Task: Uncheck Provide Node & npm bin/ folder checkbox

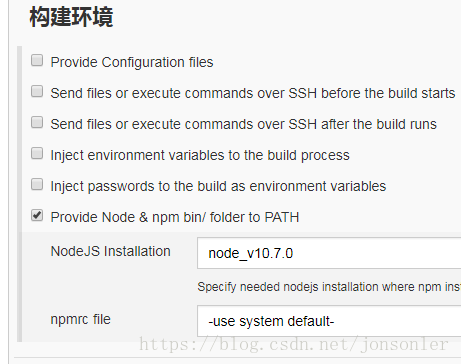Action: click(x=37, y=215)
